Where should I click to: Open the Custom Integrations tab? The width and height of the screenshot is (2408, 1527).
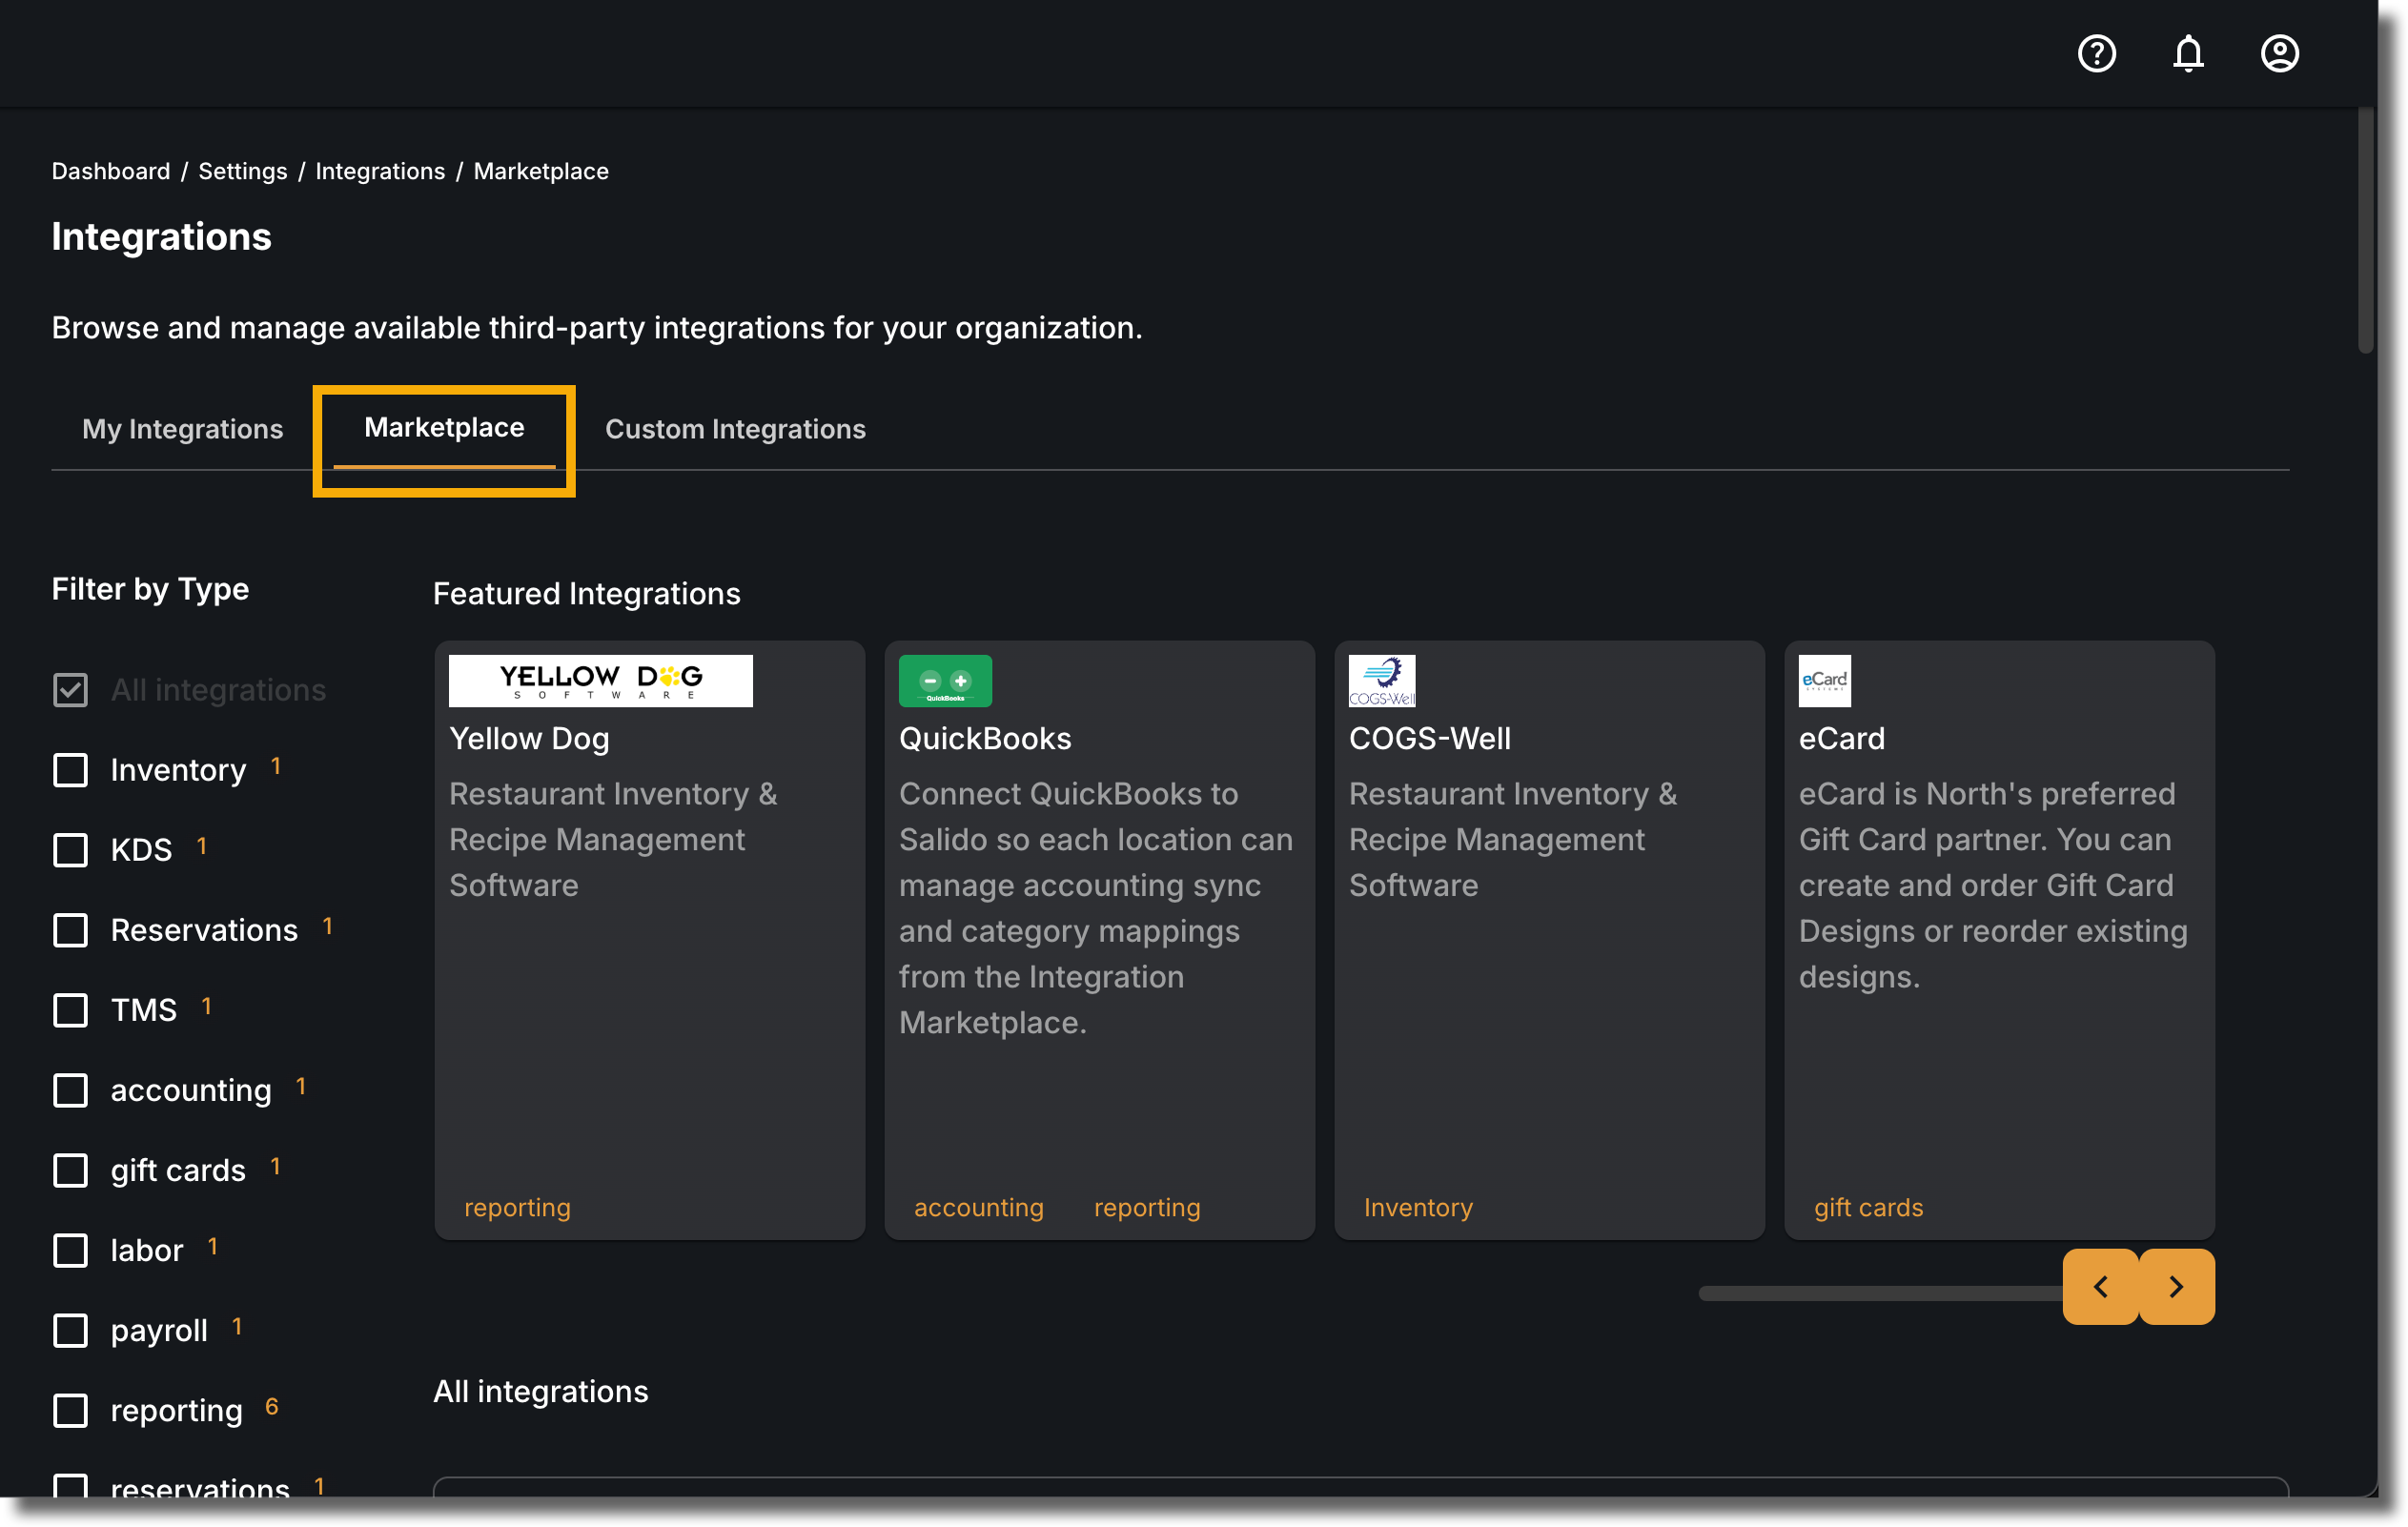[x=735, y=429]
